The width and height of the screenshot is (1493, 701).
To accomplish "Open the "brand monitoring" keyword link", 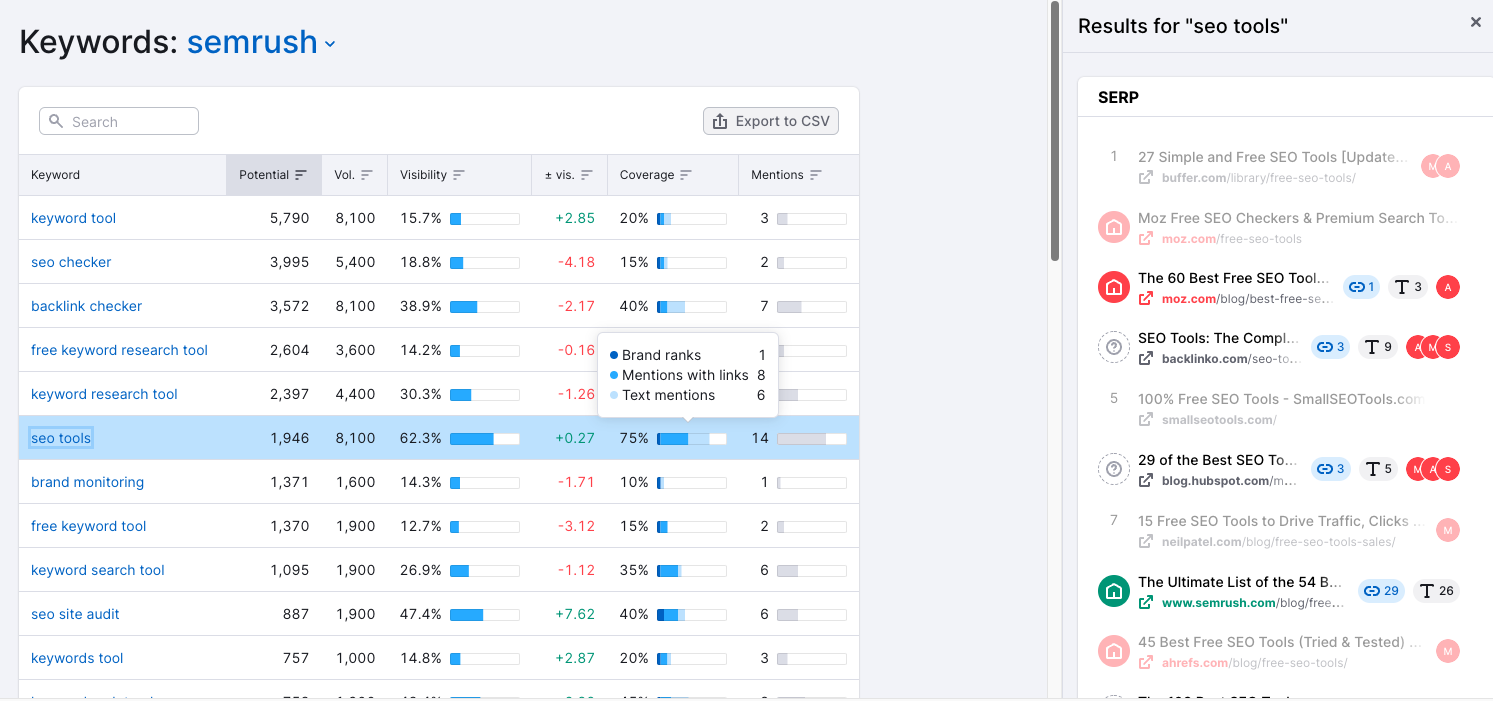I will (87, 482).
